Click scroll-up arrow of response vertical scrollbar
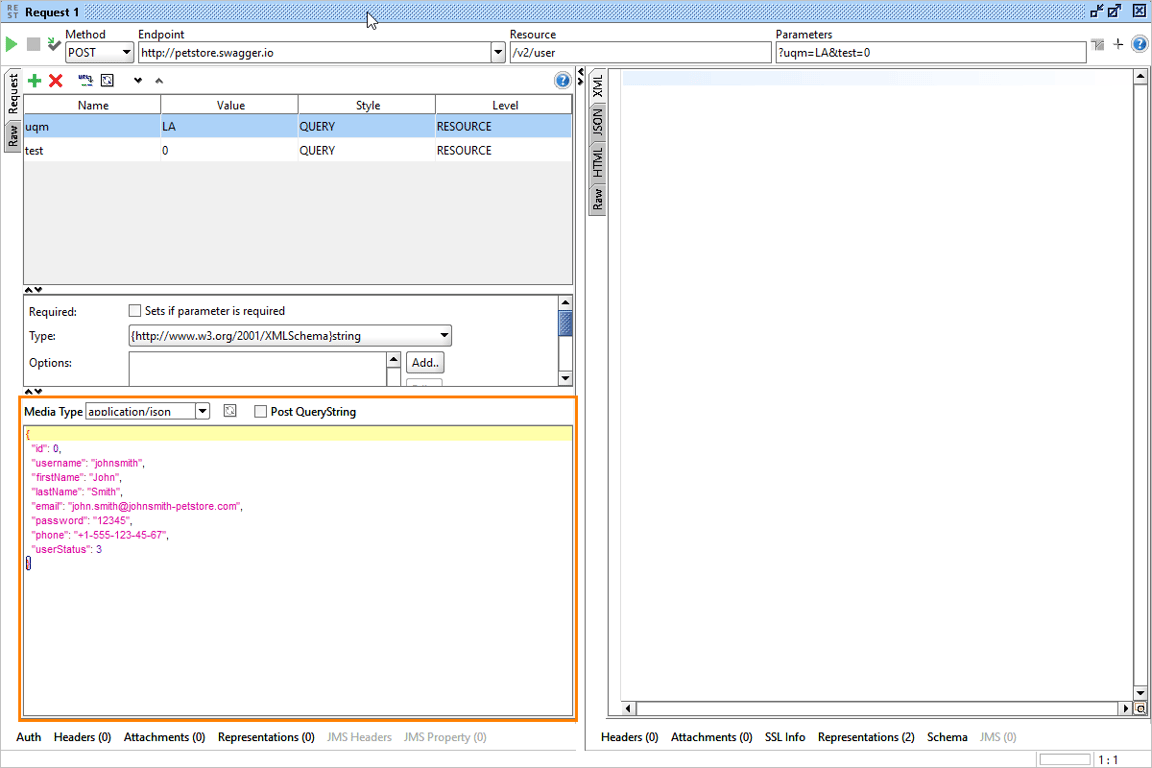This screenshot has height=768, width=1152. (1140, 76)
